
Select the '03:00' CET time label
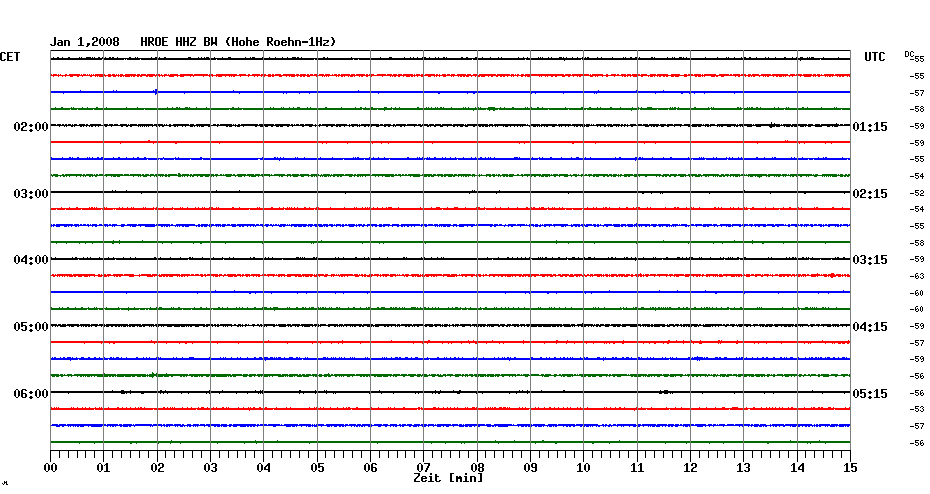[31, 194]
